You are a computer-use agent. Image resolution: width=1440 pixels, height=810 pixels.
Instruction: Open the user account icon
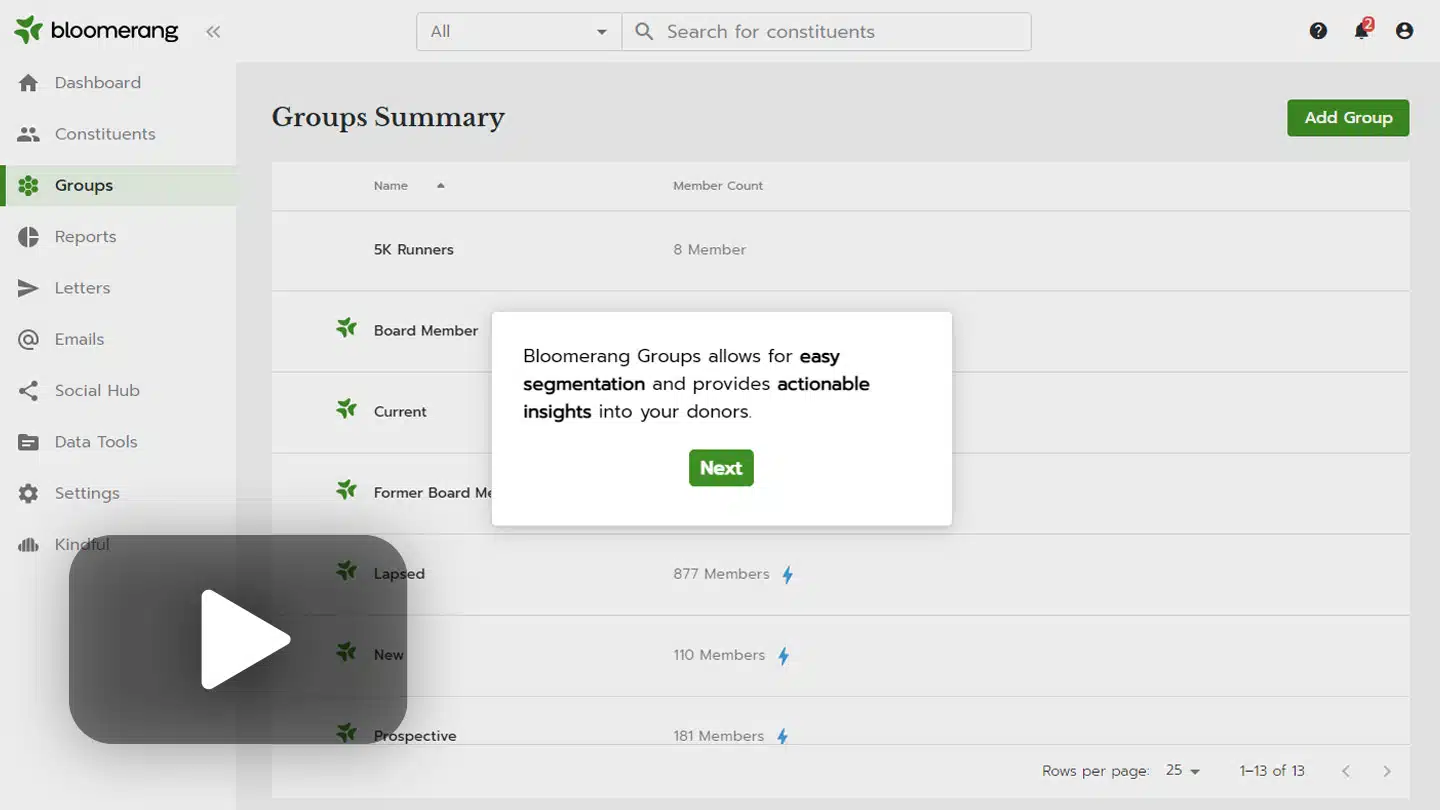point(1404,31)
